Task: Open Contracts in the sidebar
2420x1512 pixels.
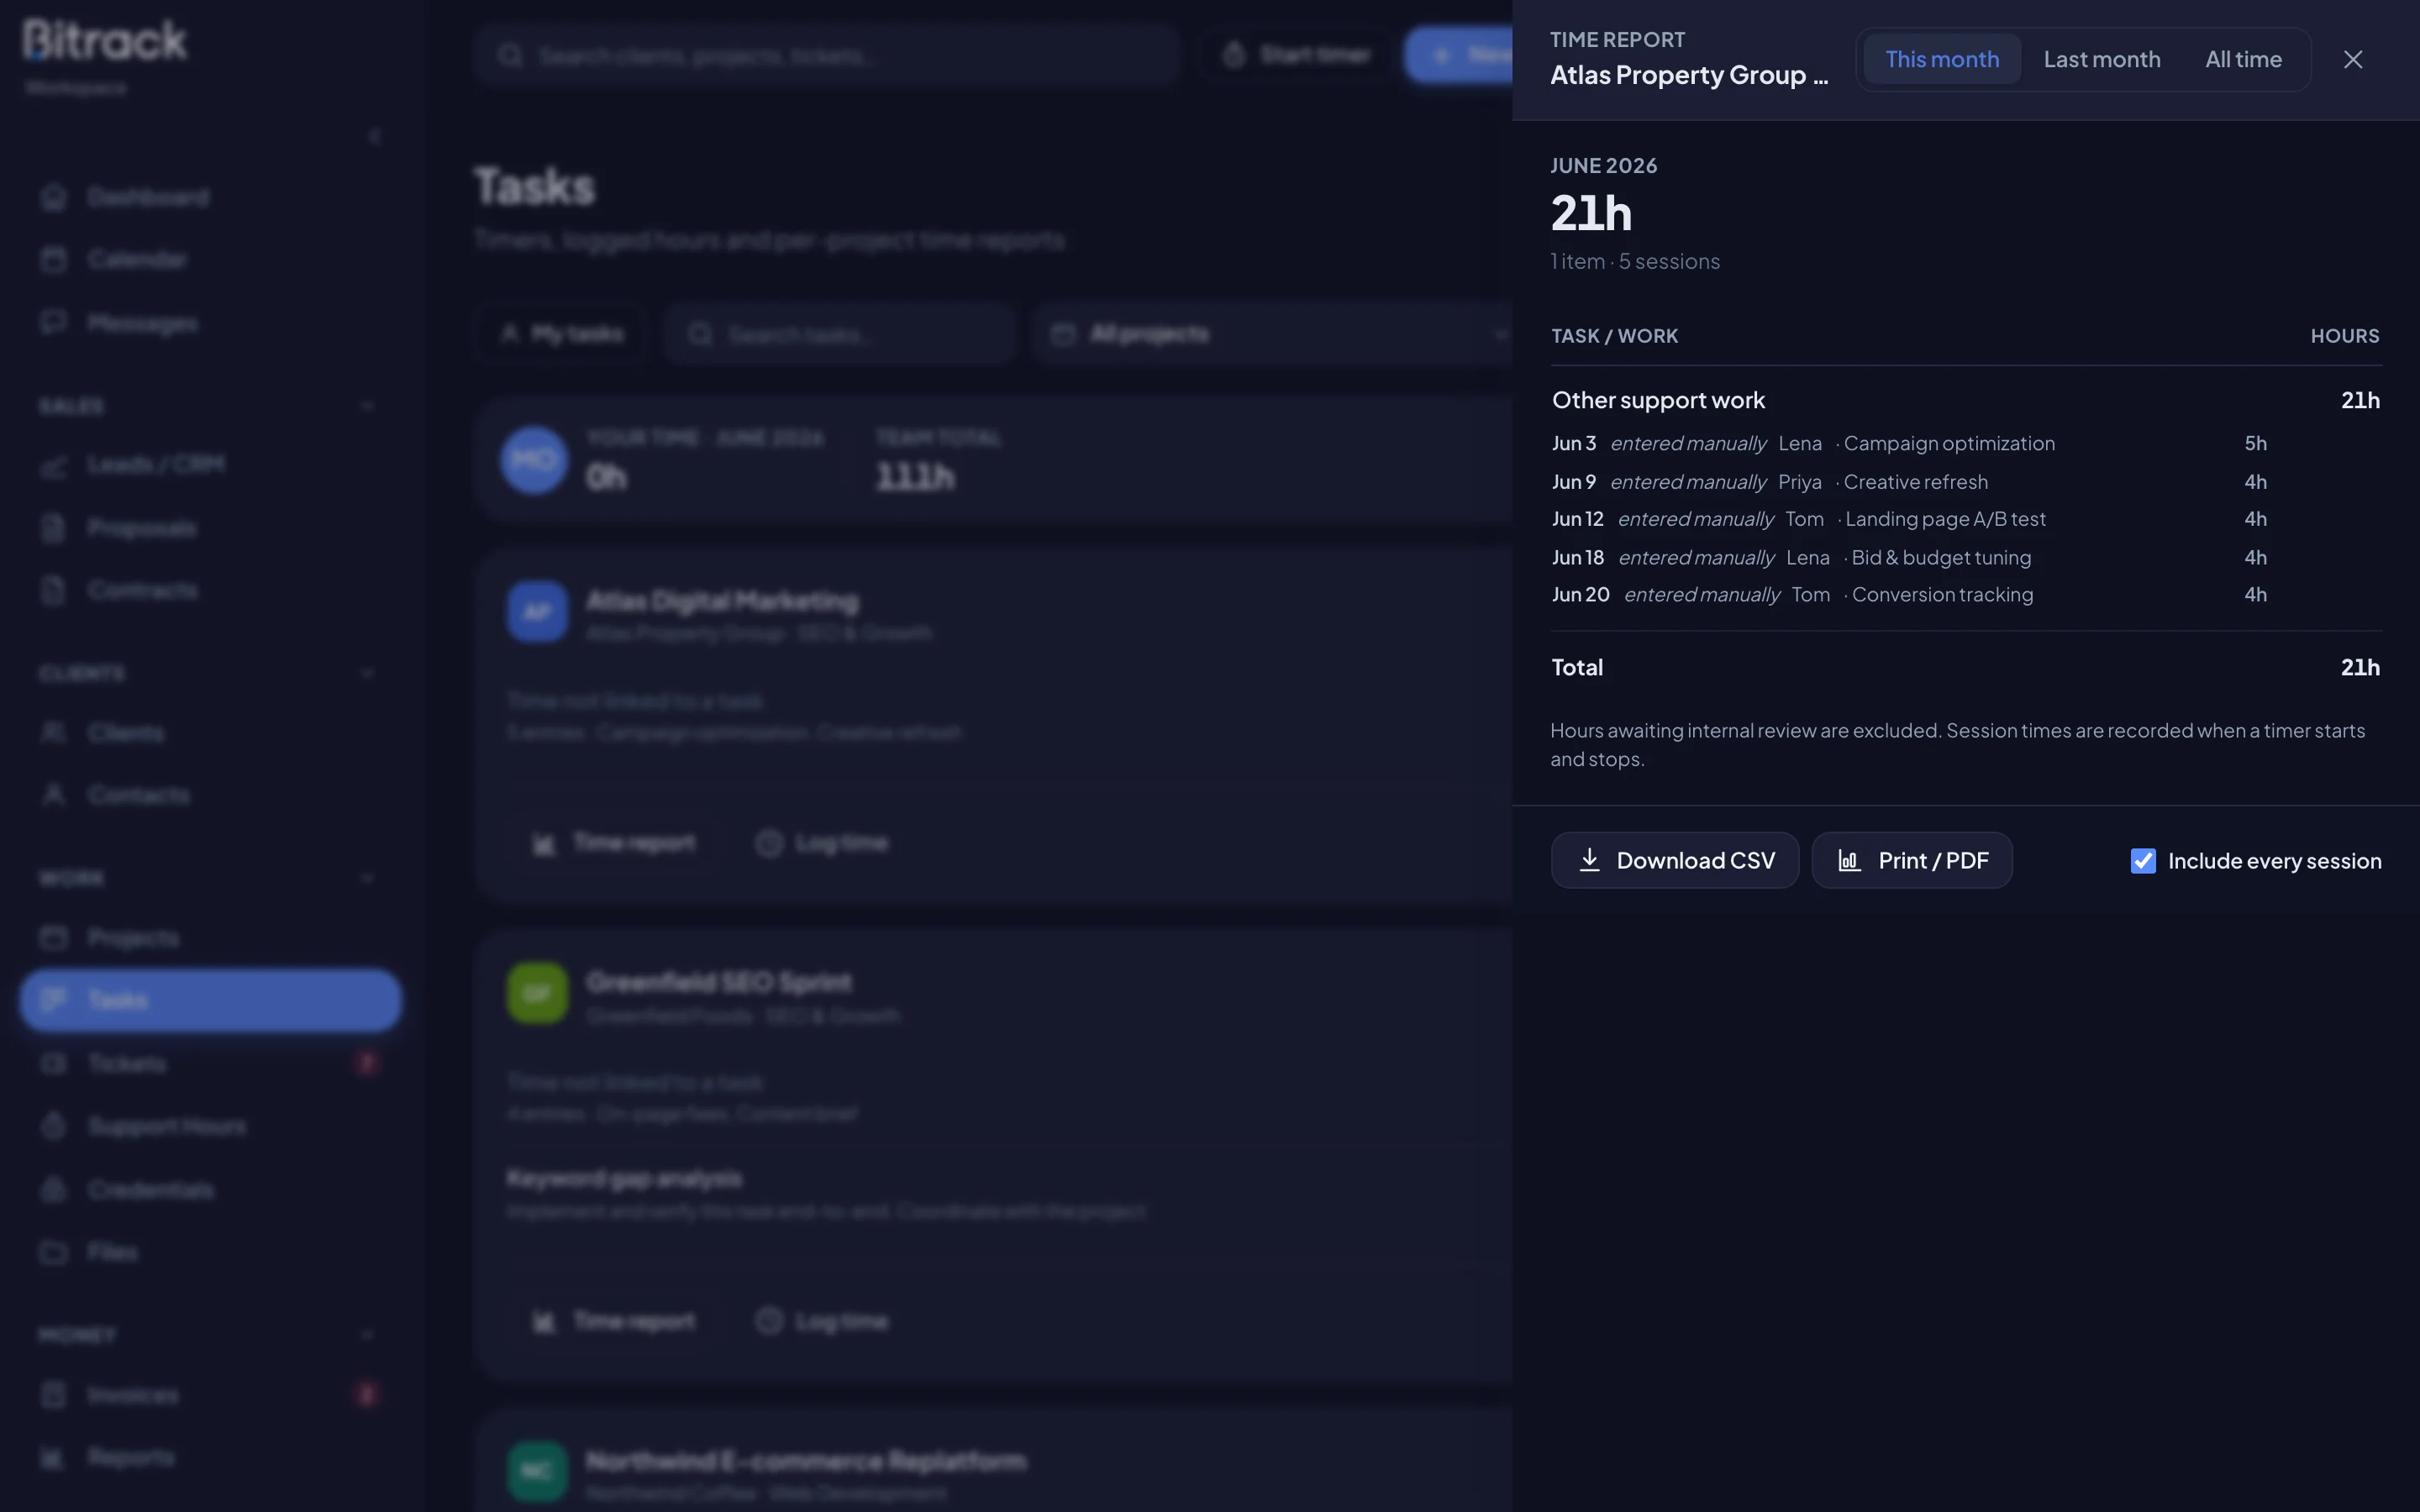Action: [x=210, y=591]
